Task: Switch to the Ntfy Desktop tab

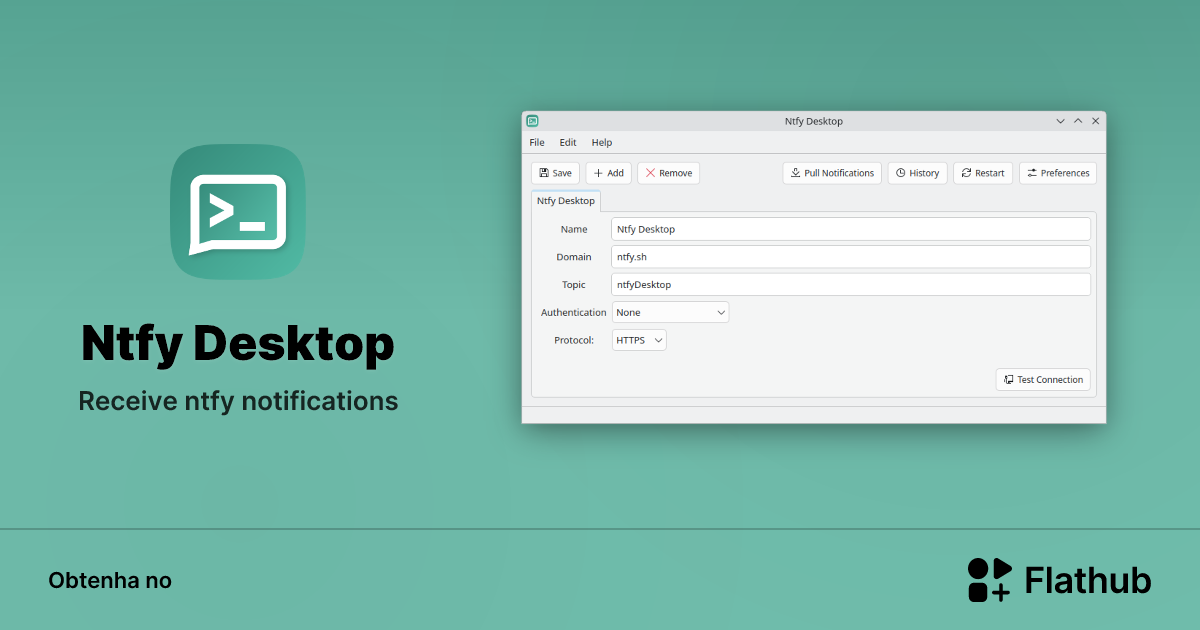Action: (x=566, y=200)
